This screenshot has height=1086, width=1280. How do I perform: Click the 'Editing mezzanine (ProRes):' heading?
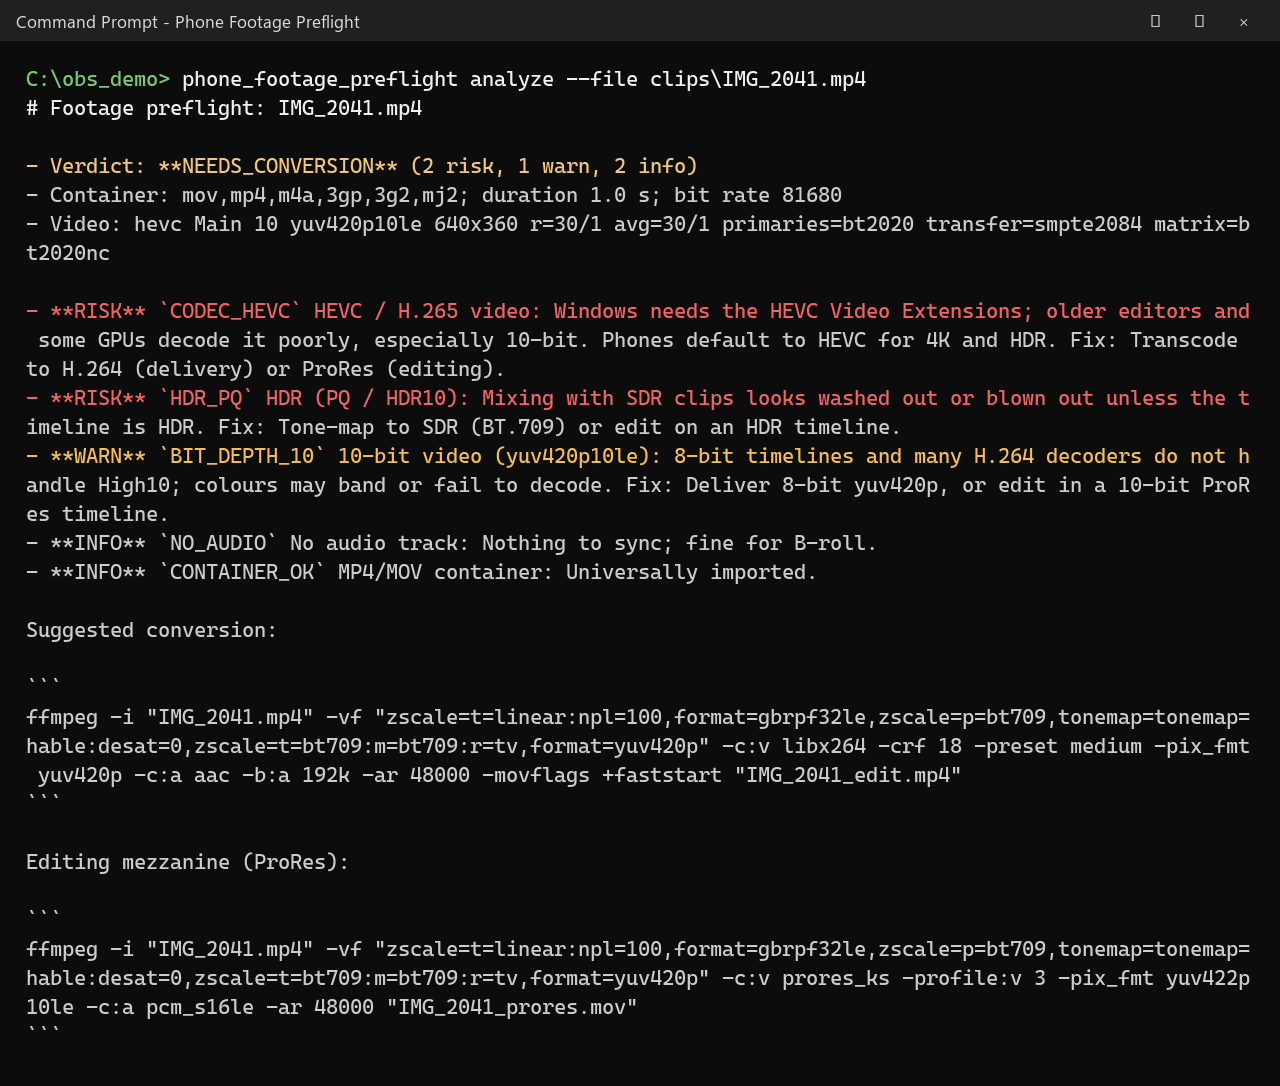pos(188,862)
